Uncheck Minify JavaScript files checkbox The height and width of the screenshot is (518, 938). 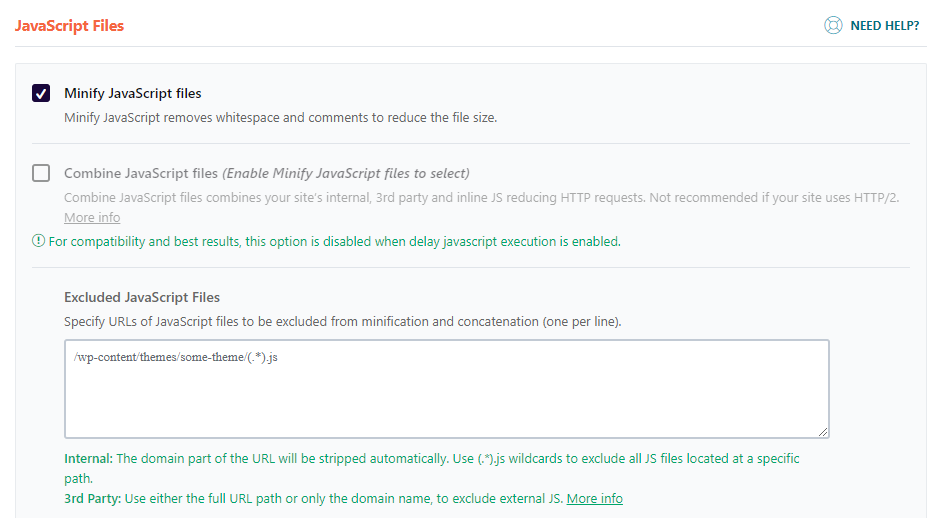point(41,93)
